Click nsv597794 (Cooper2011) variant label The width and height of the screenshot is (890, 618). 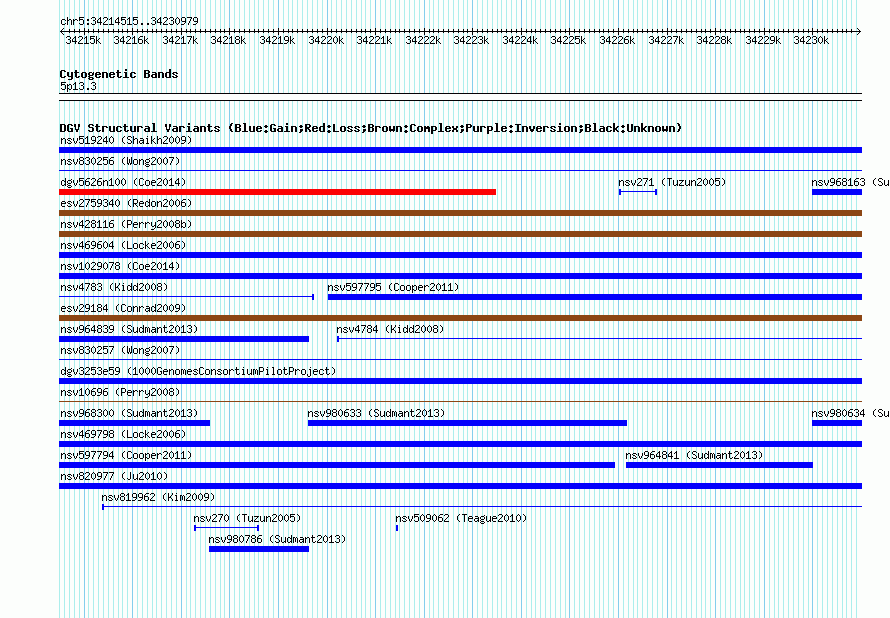(x=126, y=455)
